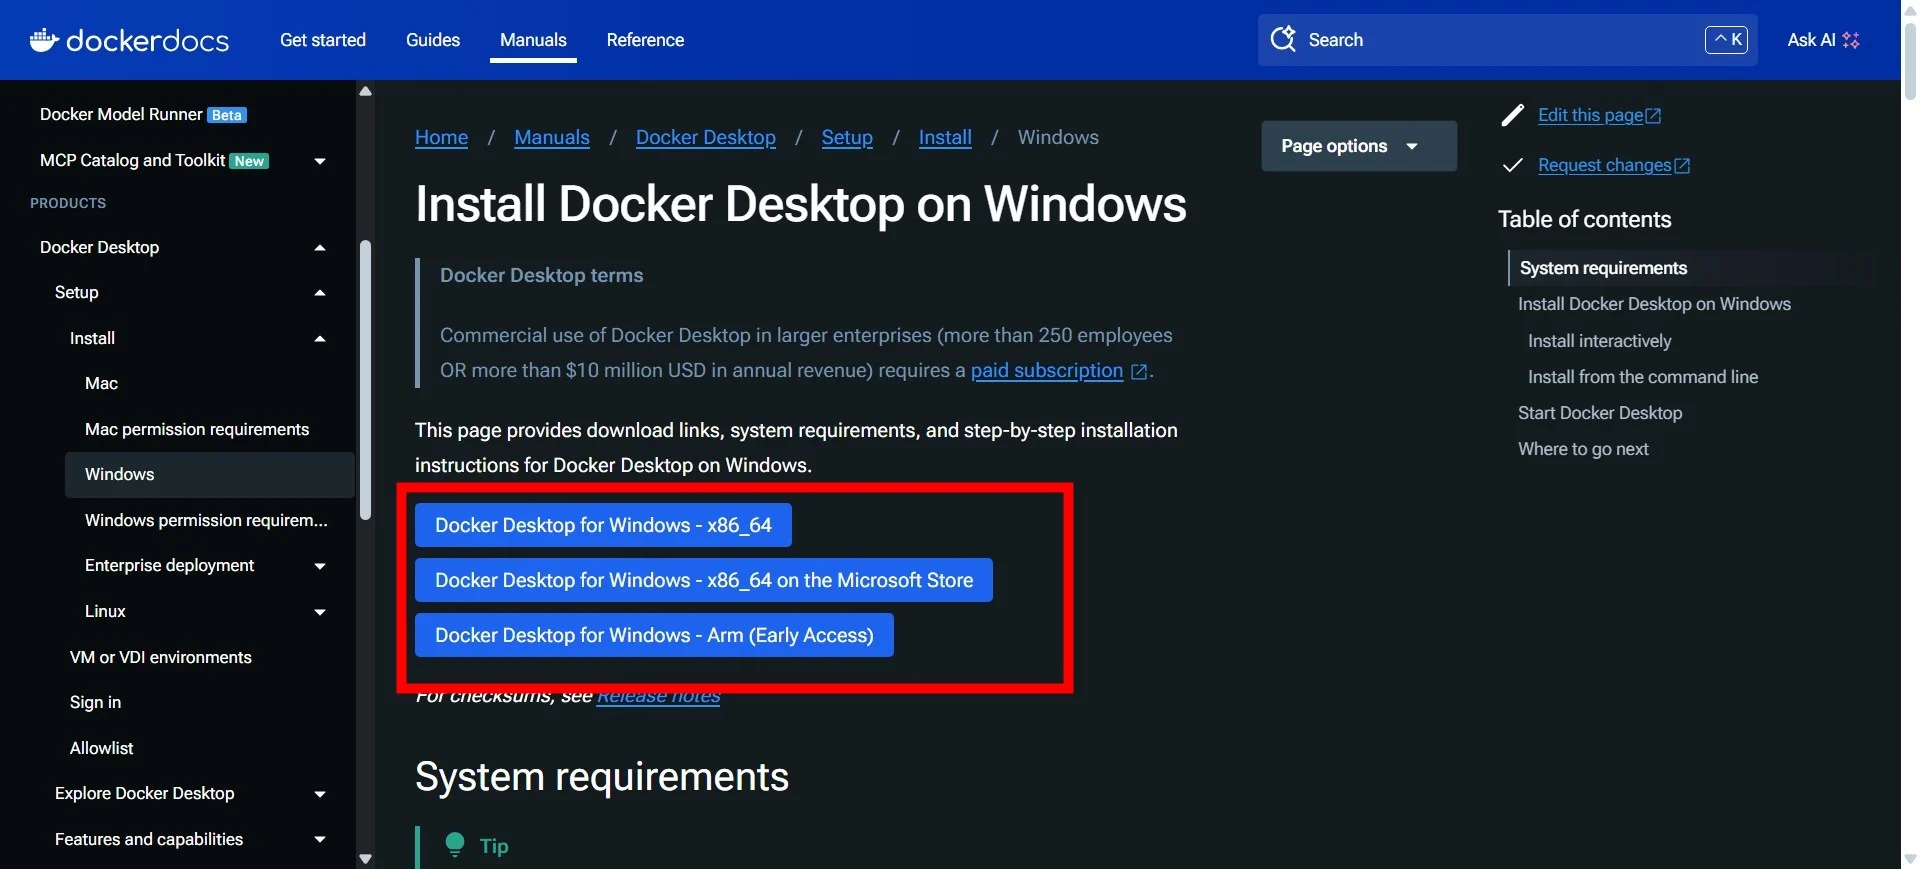Click the sidebar scroll up arrow
The width and height of the screenshot is (1920, 869).
(366, 91)
